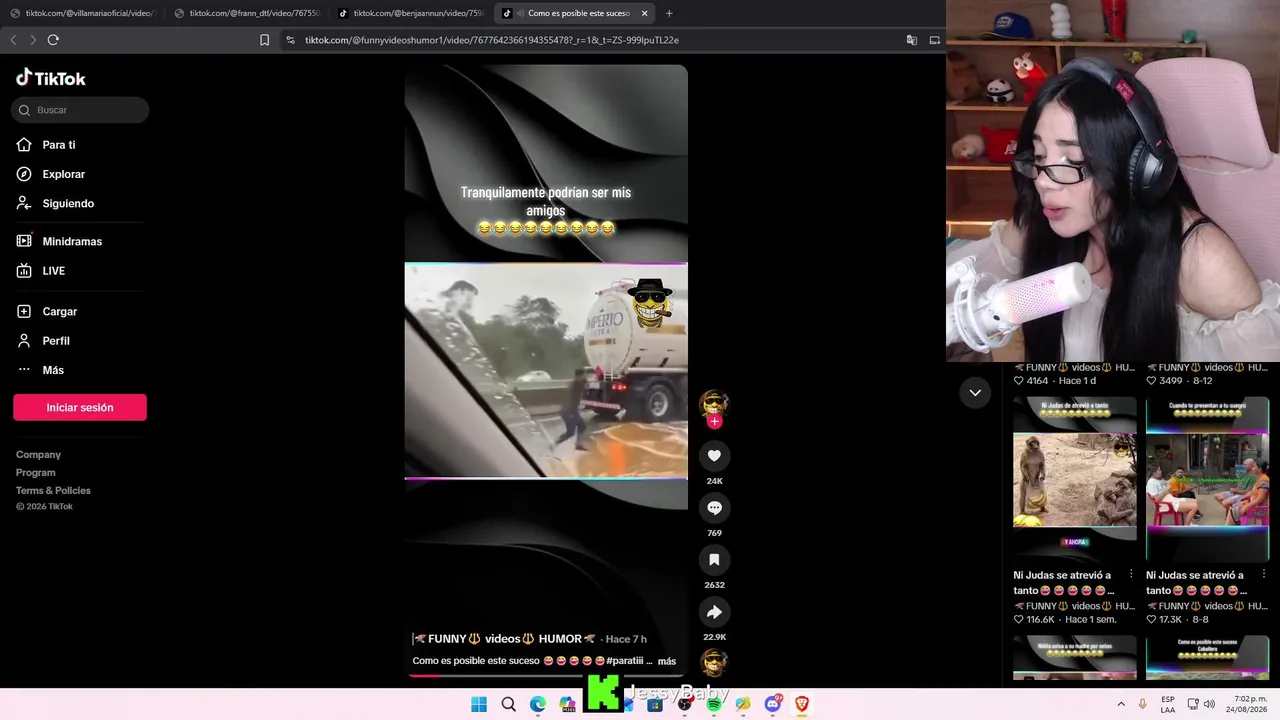The height and width of the screenshot is (720, 1280).
Task: Switch to the benjaannun browser tab
Action: point(411,14)
